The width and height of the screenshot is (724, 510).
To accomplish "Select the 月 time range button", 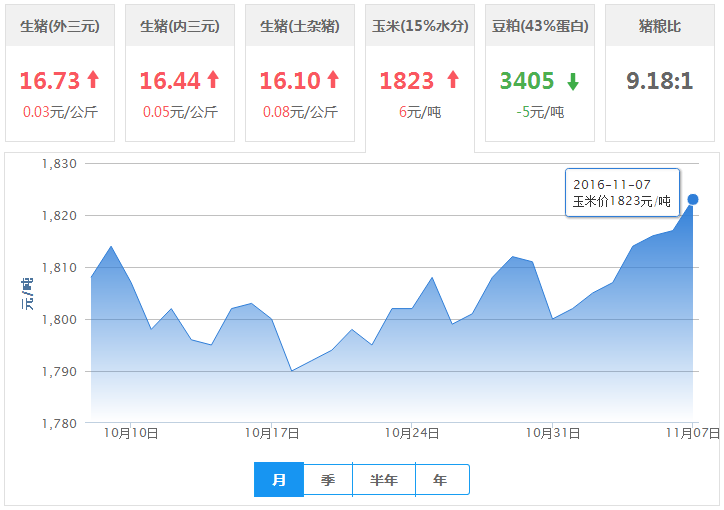I will coord(279,480).
